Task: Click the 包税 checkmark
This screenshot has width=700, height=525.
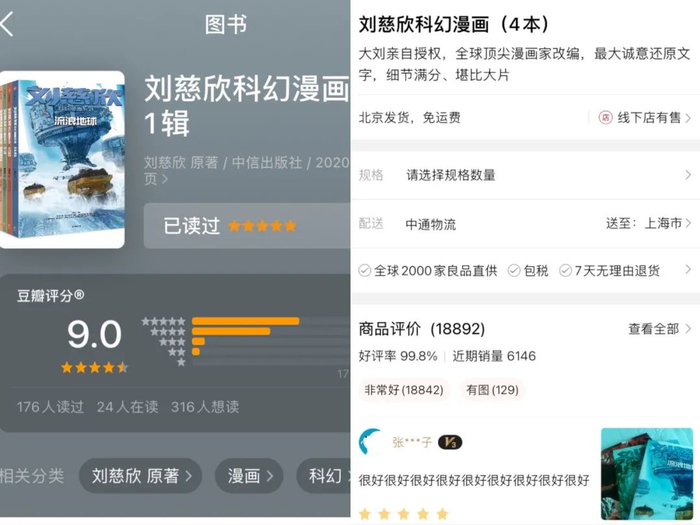Action: (514, 271)
